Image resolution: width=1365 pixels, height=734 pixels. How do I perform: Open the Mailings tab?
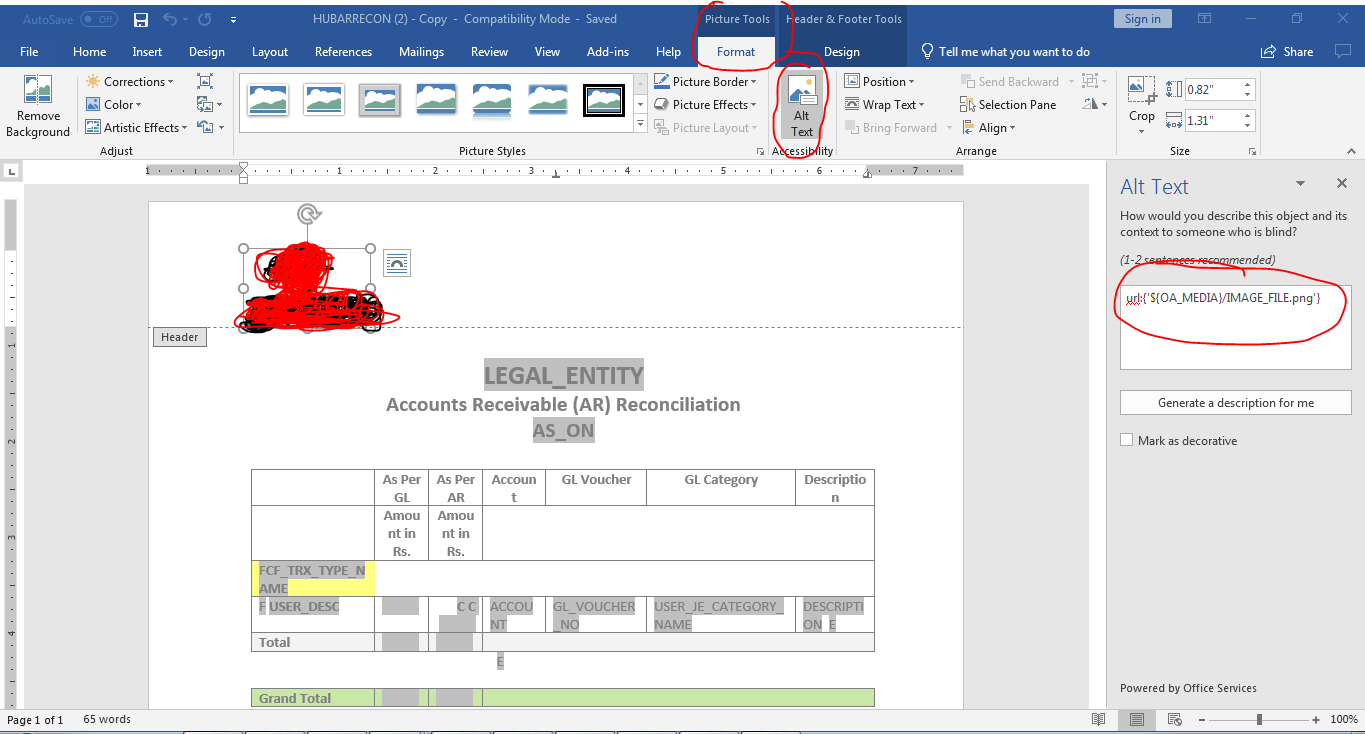[x=421, y=51]
